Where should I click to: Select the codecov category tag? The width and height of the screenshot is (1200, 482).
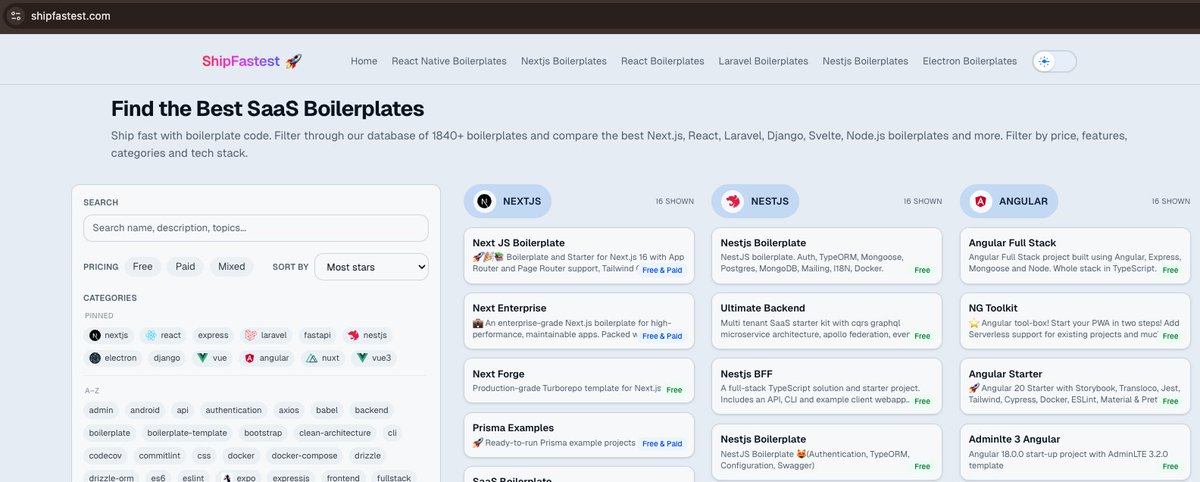pos(105,456)
